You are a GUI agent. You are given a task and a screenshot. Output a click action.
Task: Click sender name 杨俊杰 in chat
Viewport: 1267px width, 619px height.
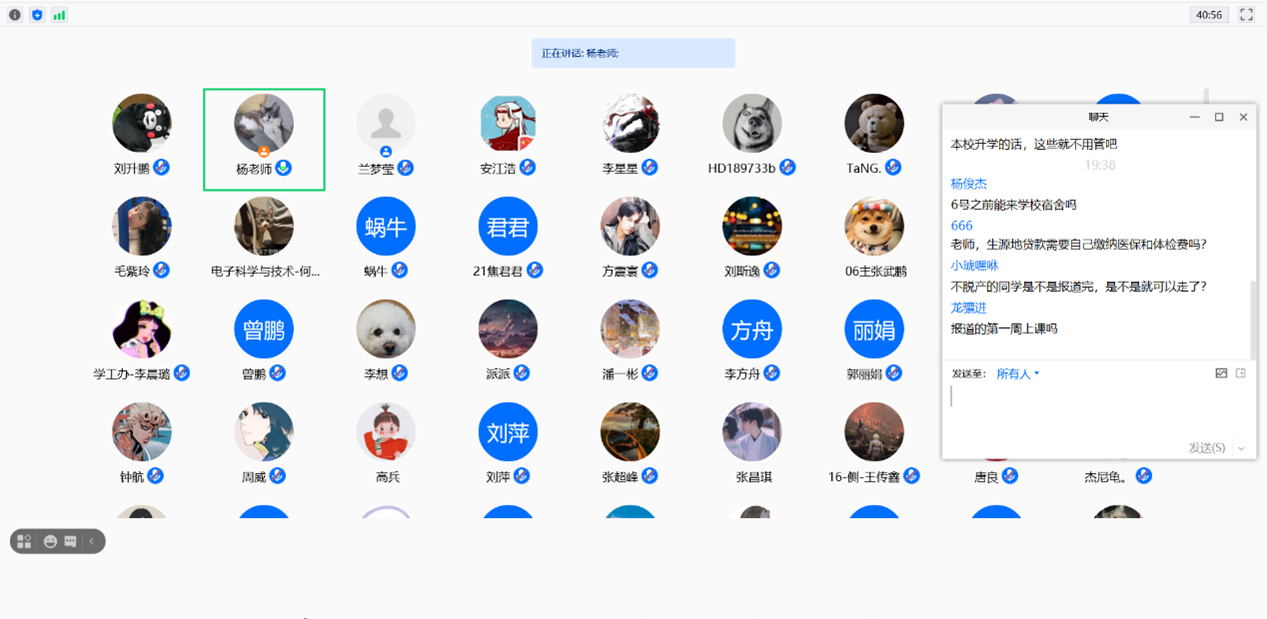[x=969, y=184]
